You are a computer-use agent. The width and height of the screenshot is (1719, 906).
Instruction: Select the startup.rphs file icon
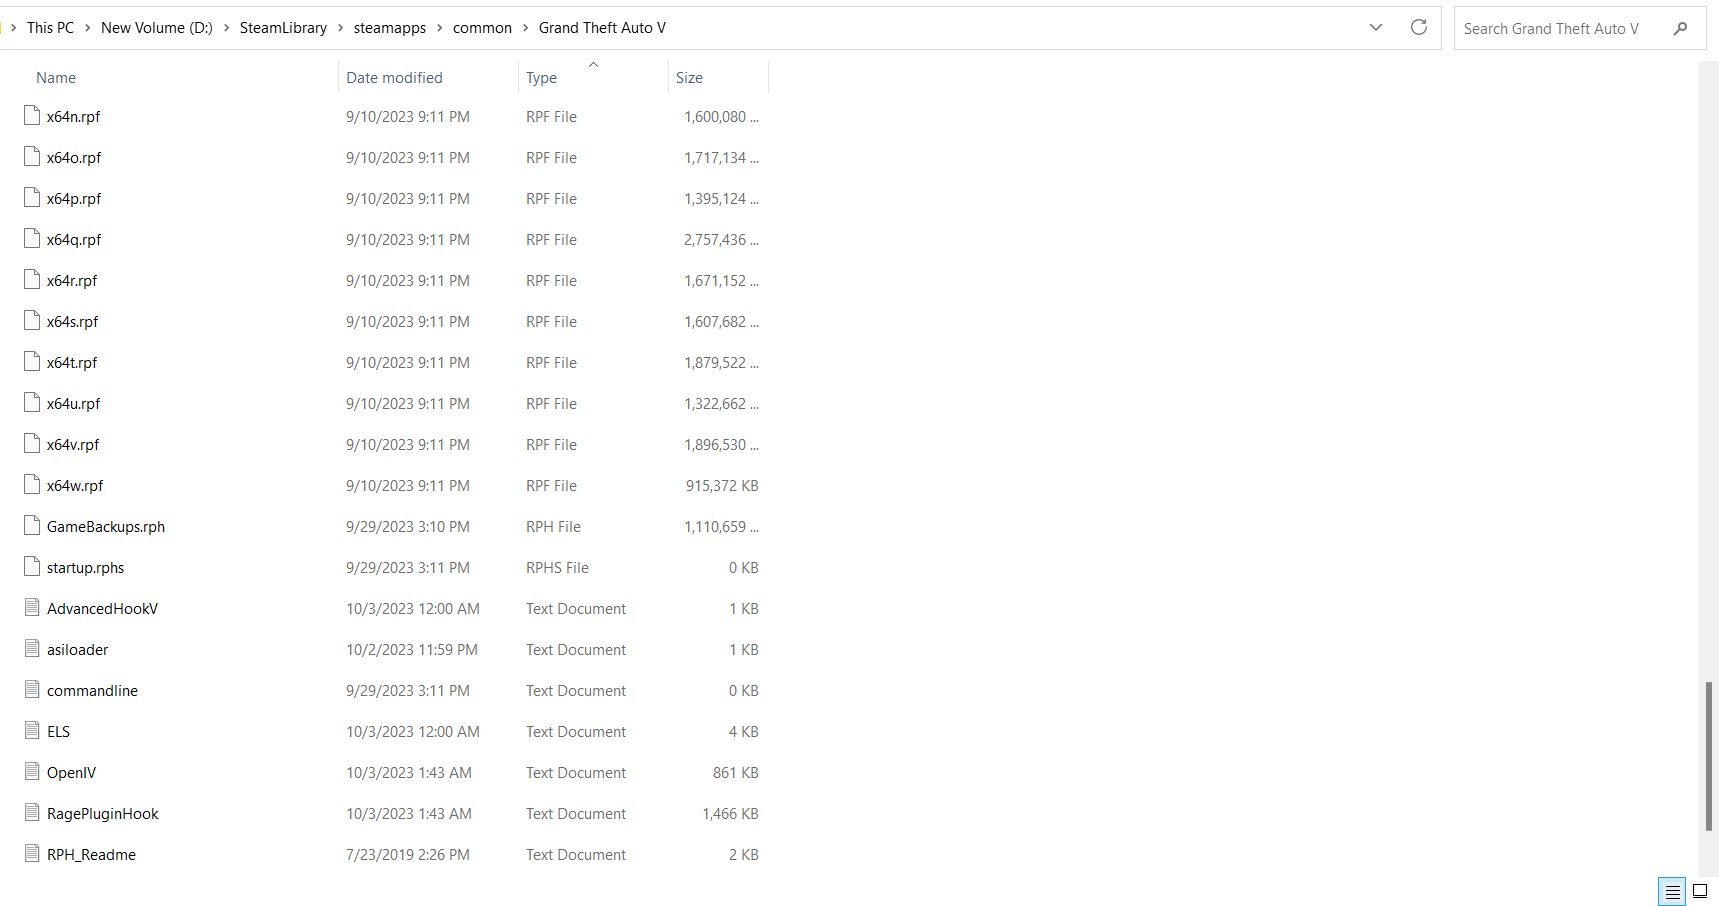pyautogui.click(x=32, y=567)
